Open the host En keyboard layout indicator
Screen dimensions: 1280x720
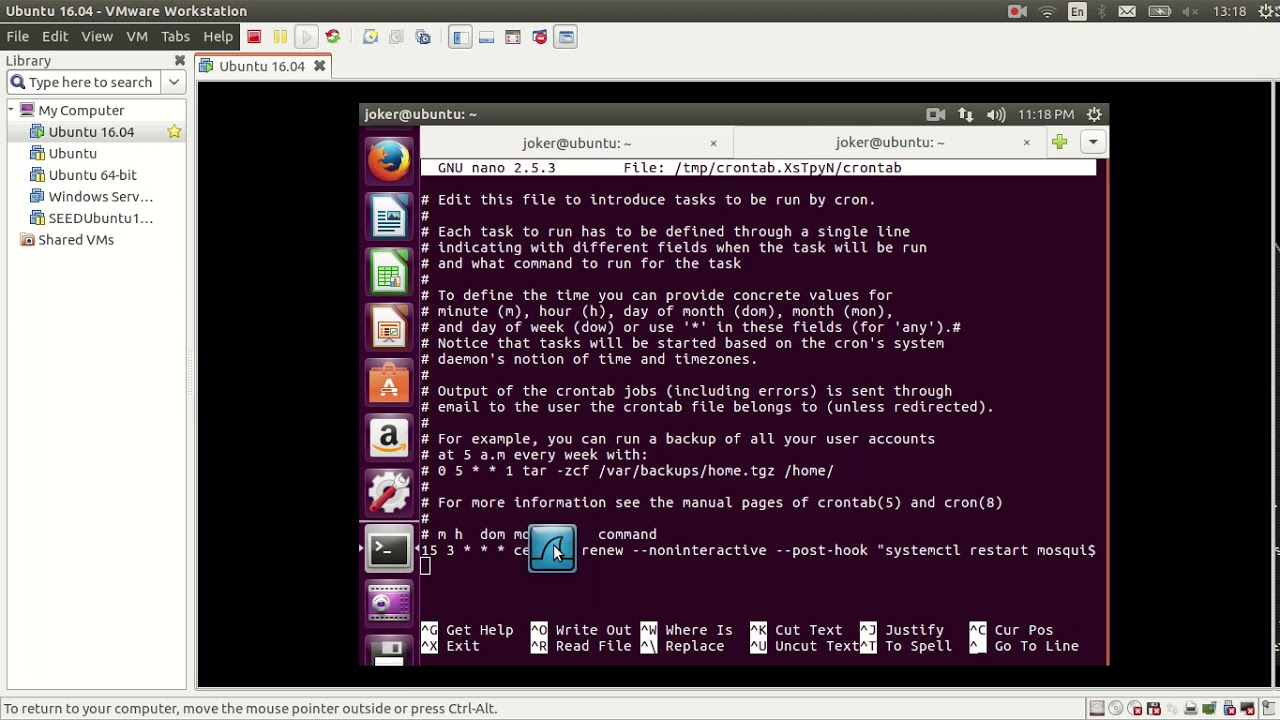[1077, 12]
